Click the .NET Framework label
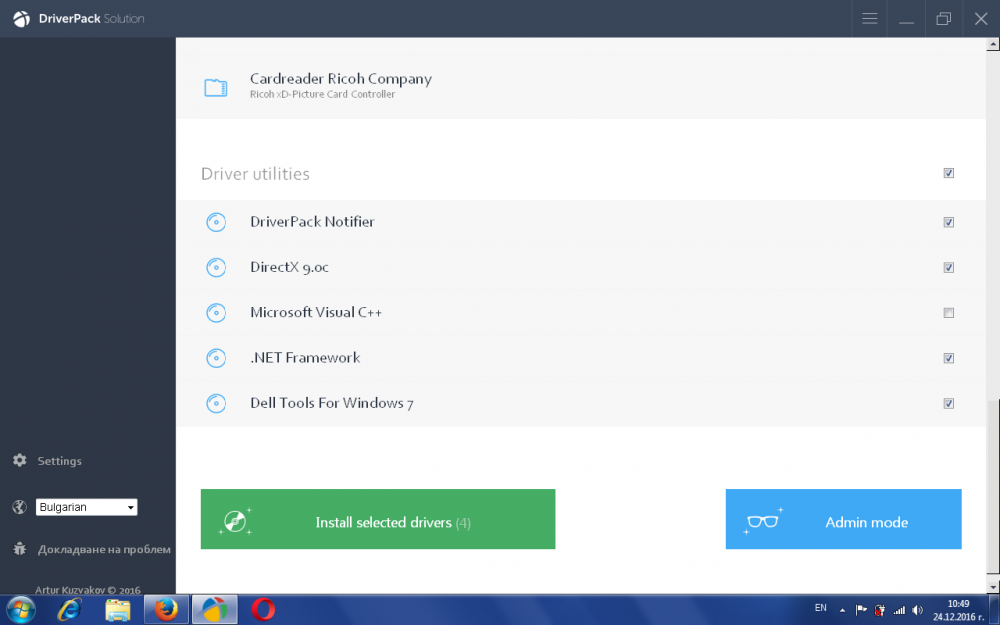The image size is (1000, 625). (x=305, y=358)
